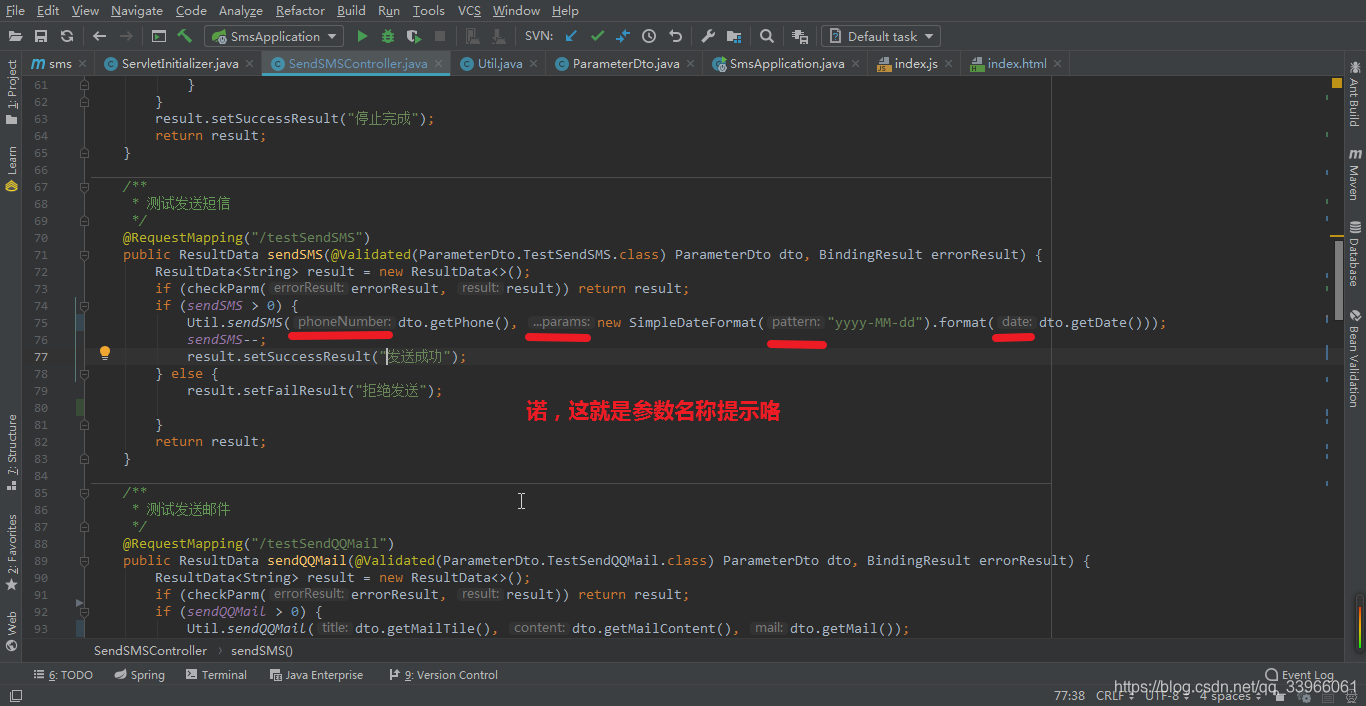
Task: Show SVN history clock icon
Action: (x=649, y=36)
